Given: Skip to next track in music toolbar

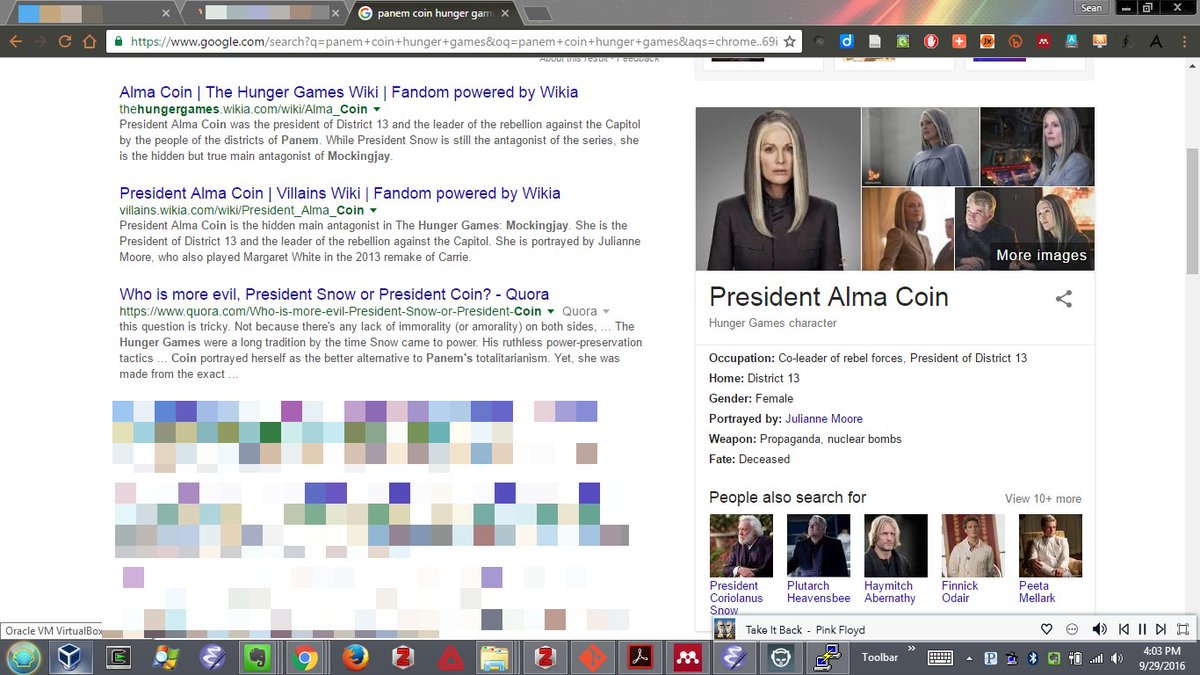Looking at the screenshot, I should coord(1160,629).
